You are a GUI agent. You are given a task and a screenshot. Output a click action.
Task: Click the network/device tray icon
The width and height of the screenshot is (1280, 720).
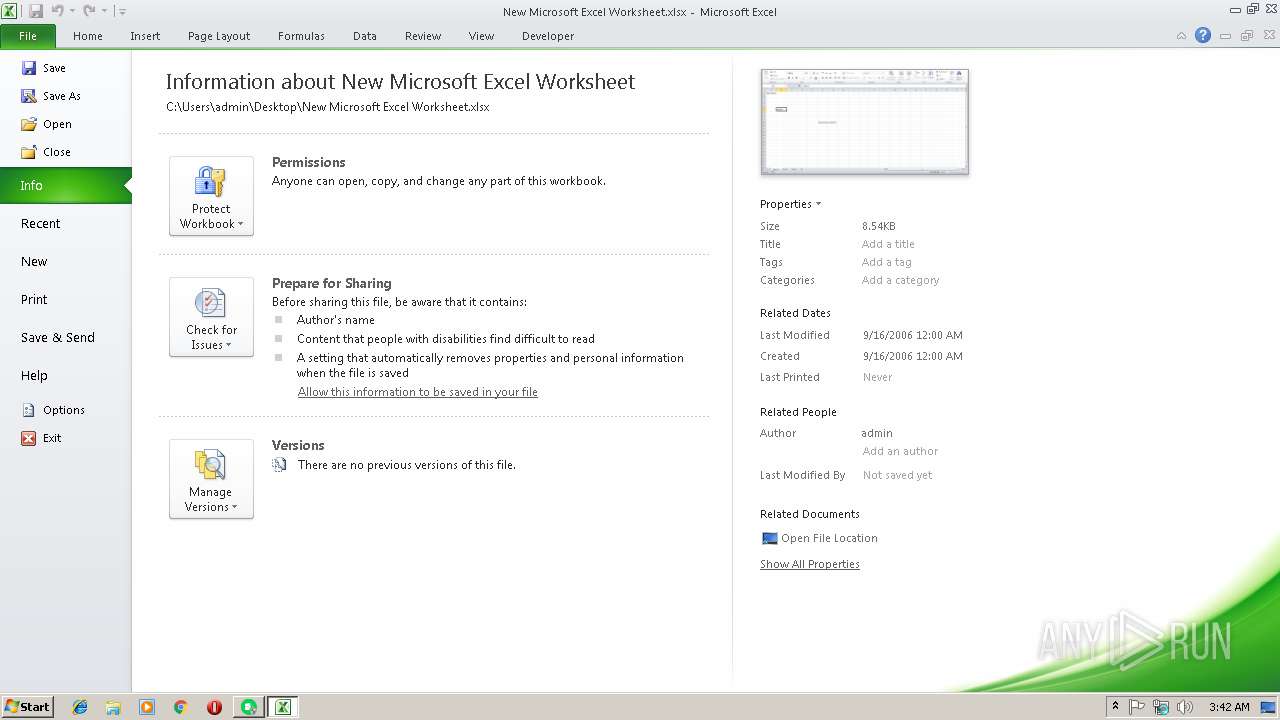tap(1161, 707)
